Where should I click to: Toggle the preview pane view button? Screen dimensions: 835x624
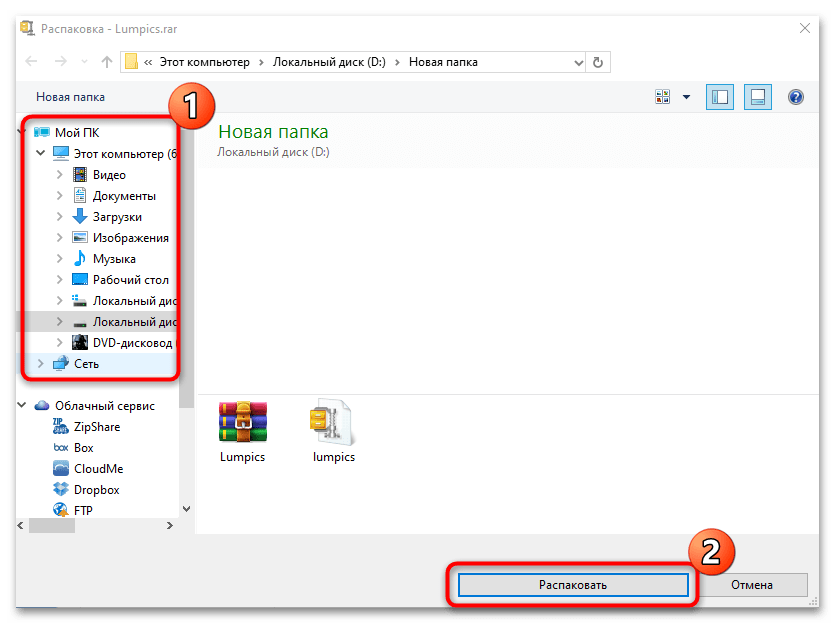(757, 97)
